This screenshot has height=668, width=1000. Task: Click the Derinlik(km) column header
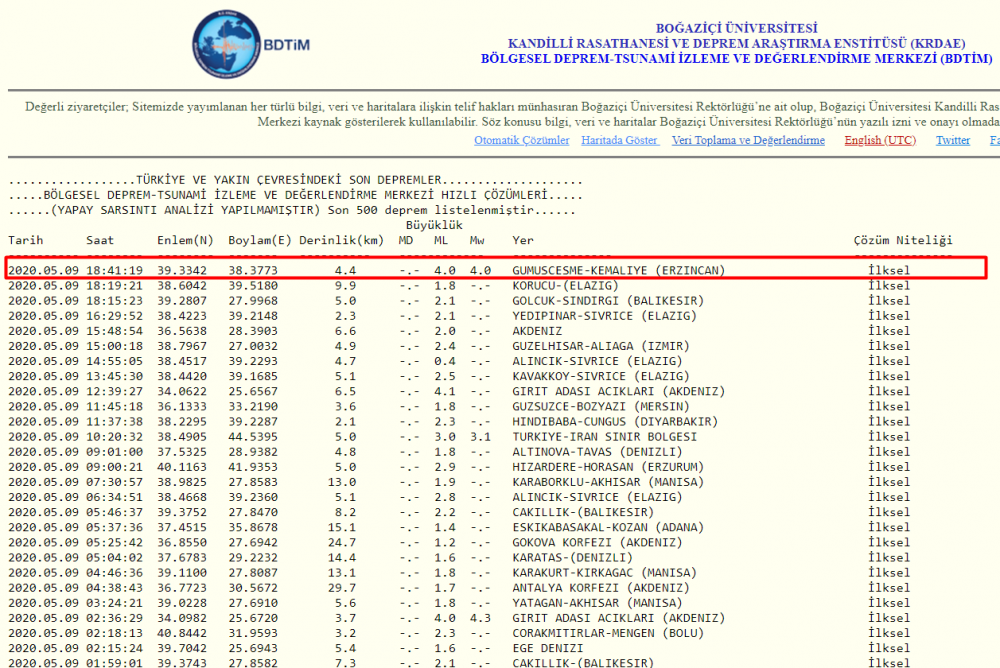(x=340, y=240)
